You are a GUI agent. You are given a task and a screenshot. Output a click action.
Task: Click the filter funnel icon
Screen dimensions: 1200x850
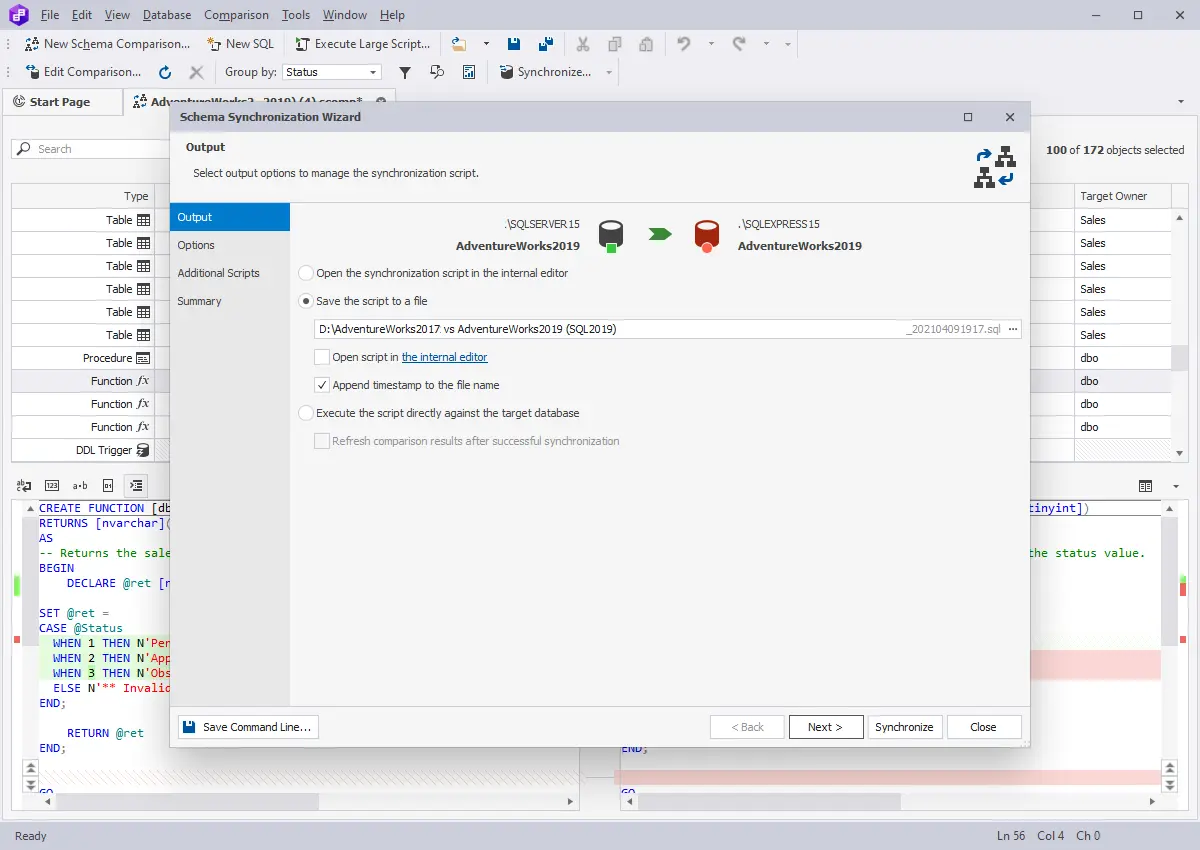405,72
